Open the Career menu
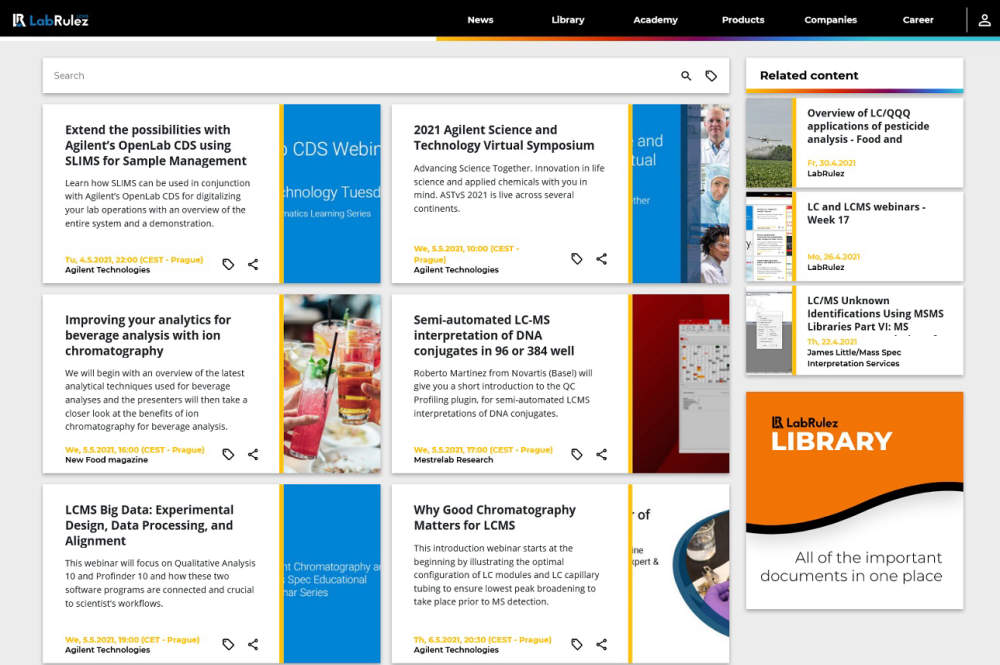The height and width of the screenshot is (665, 1000). coord(918,20)
